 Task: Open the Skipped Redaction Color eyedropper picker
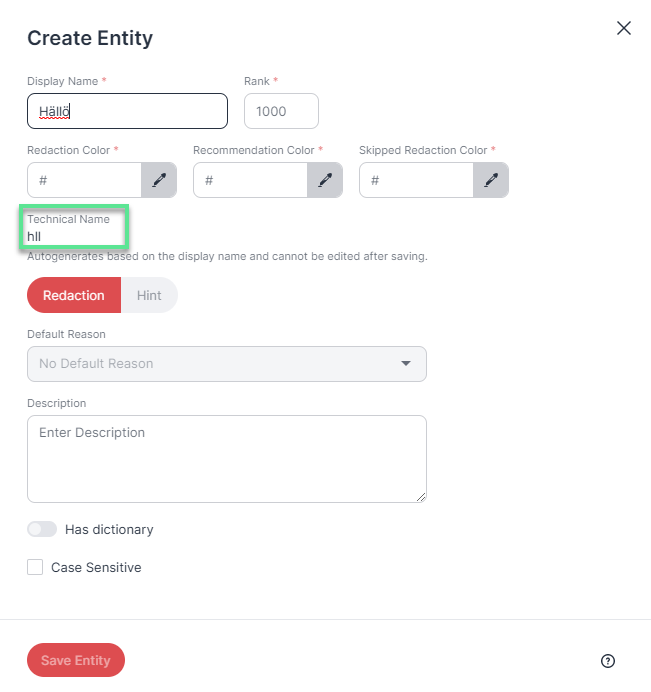pos(491,180)
